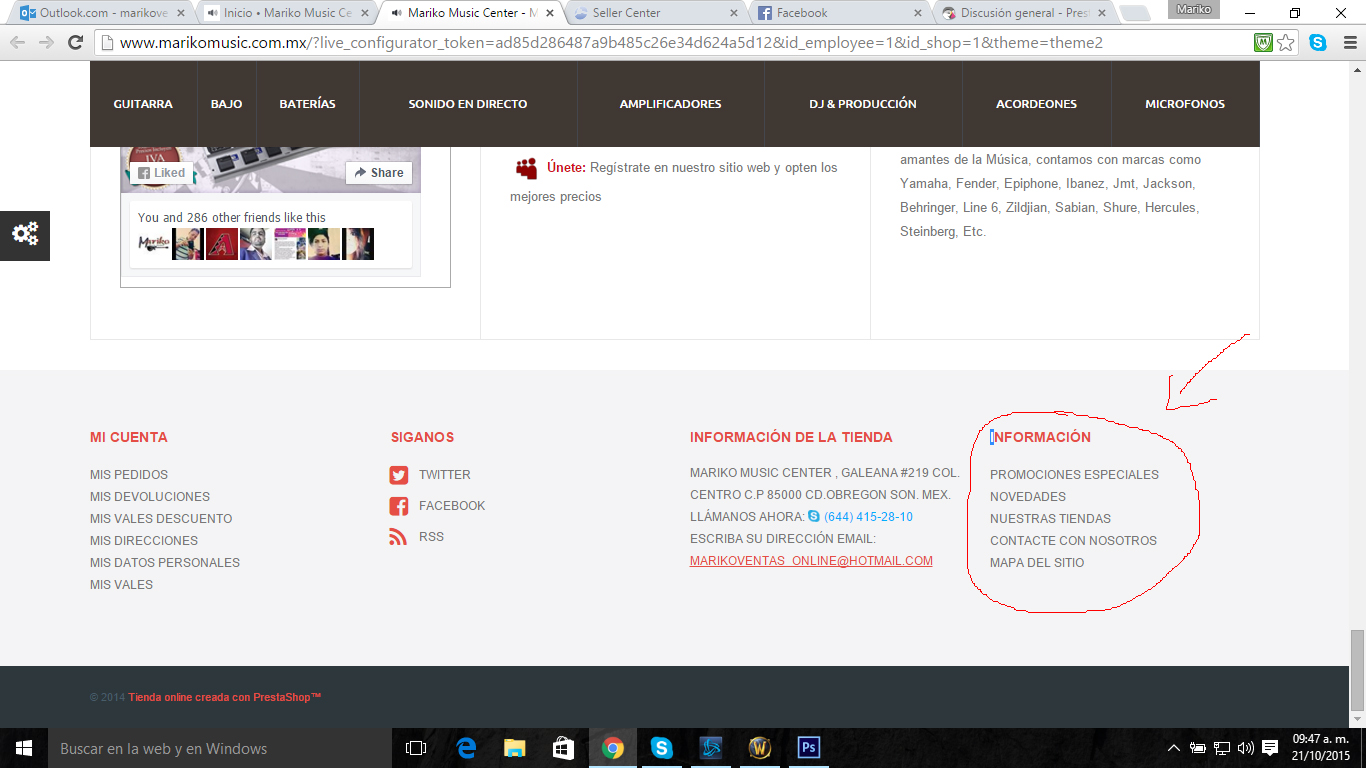Open the GUITARRA menu category
Screen dimensions: 1366x768
143,104
